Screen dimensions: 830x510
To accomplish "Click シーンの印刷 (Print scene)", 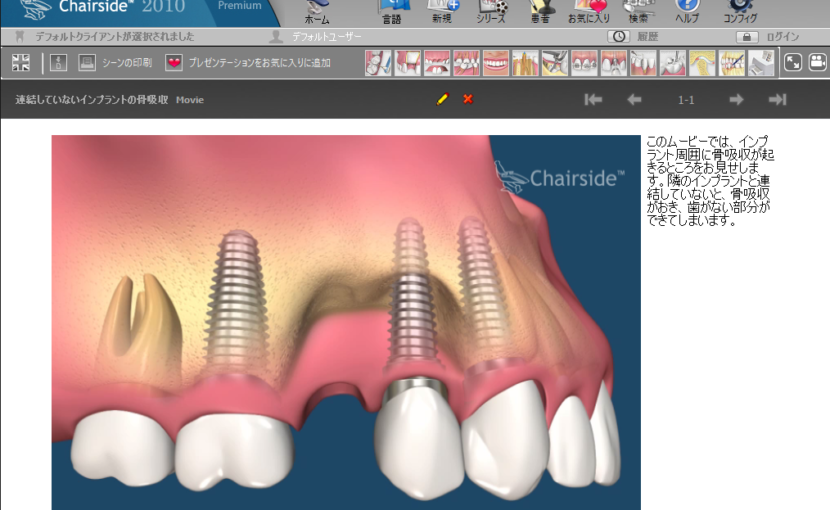I will [109, 63].
